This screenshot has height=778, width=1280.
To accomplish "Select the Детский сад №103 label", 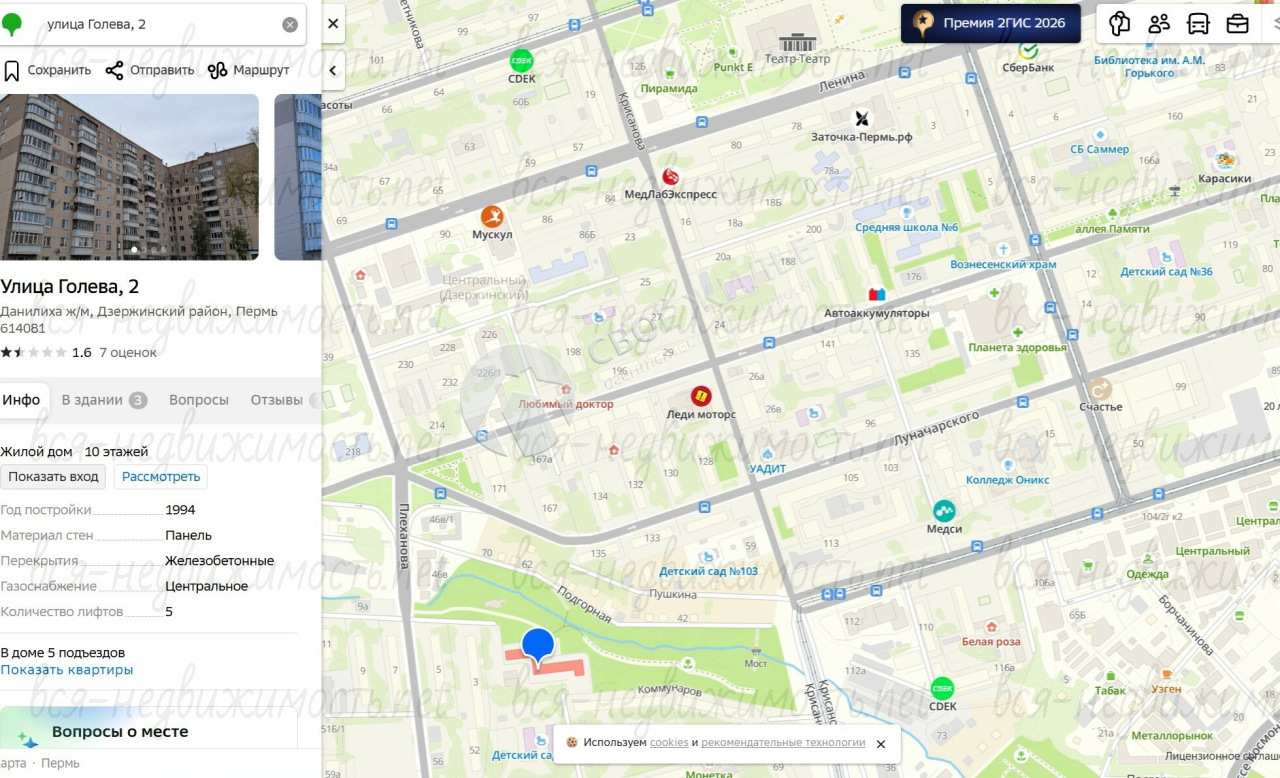I will (x=708, y=572).
